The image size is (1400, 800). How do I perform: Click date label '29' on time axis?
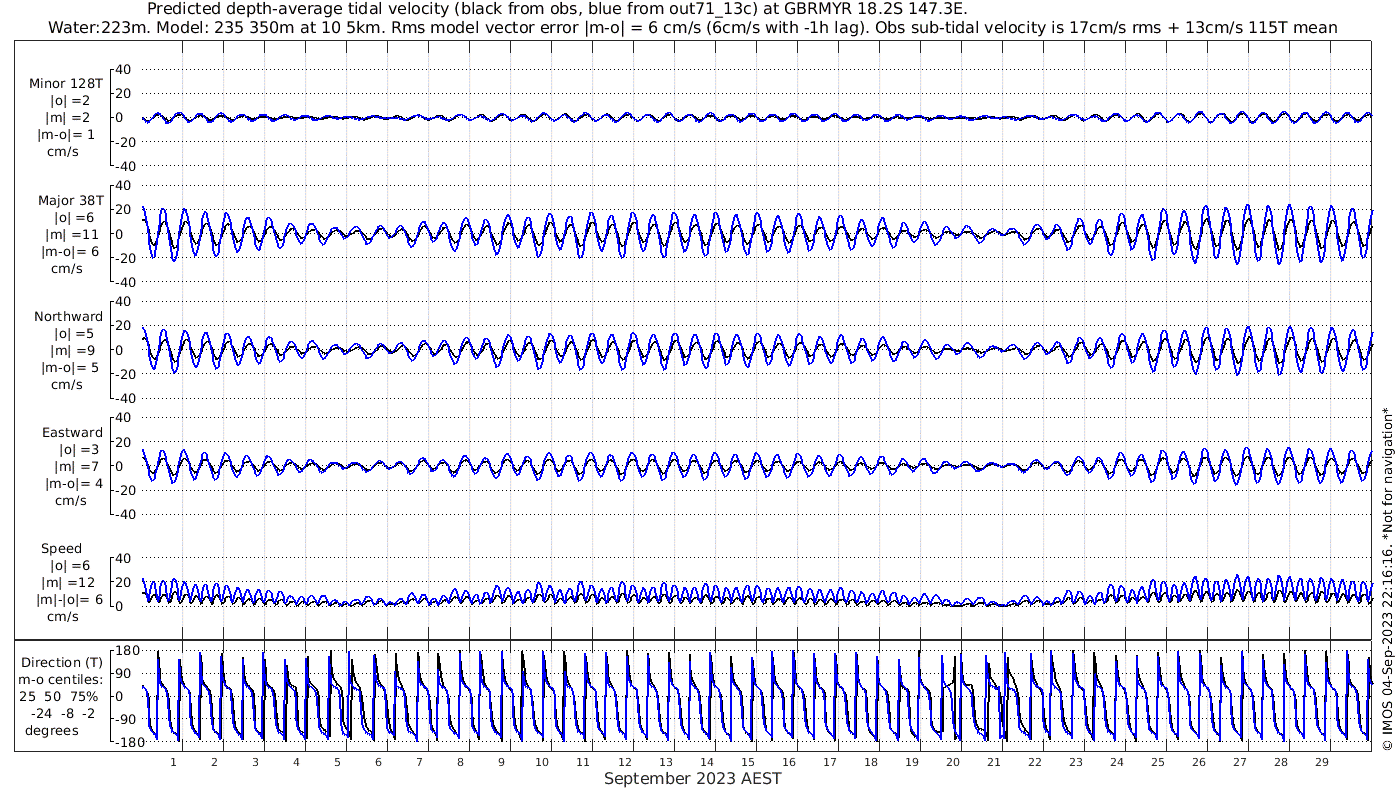pos(1321,762)
